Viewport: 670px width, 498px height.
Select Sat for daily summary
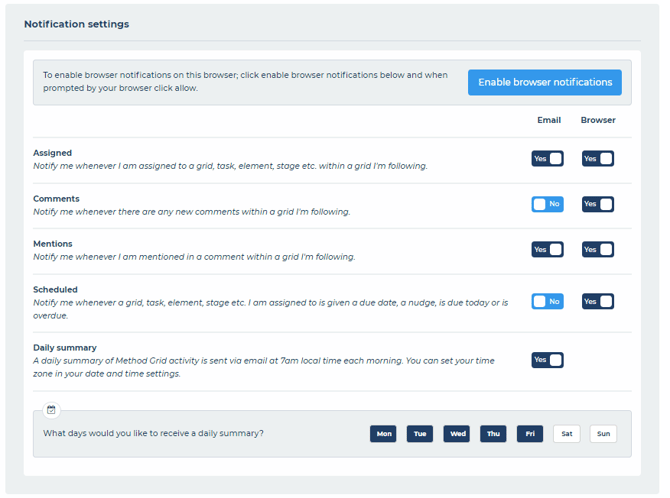click(x=566, y=434)
